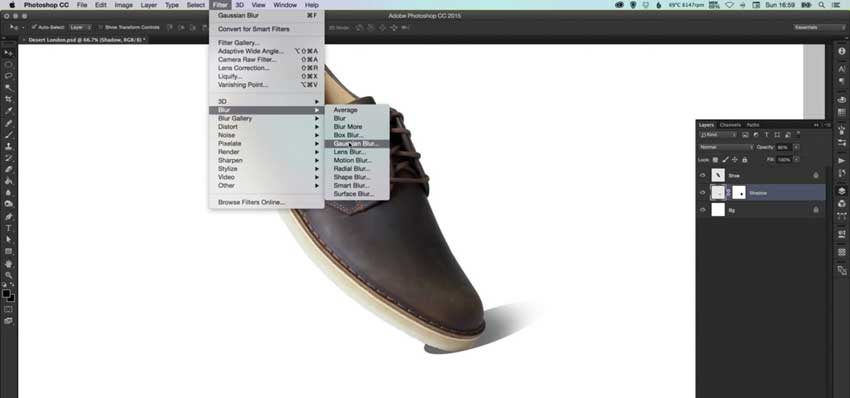The height and width of the screenshot is (398, 850).
Task: Select the Hand tool
Action: (8, 264)
